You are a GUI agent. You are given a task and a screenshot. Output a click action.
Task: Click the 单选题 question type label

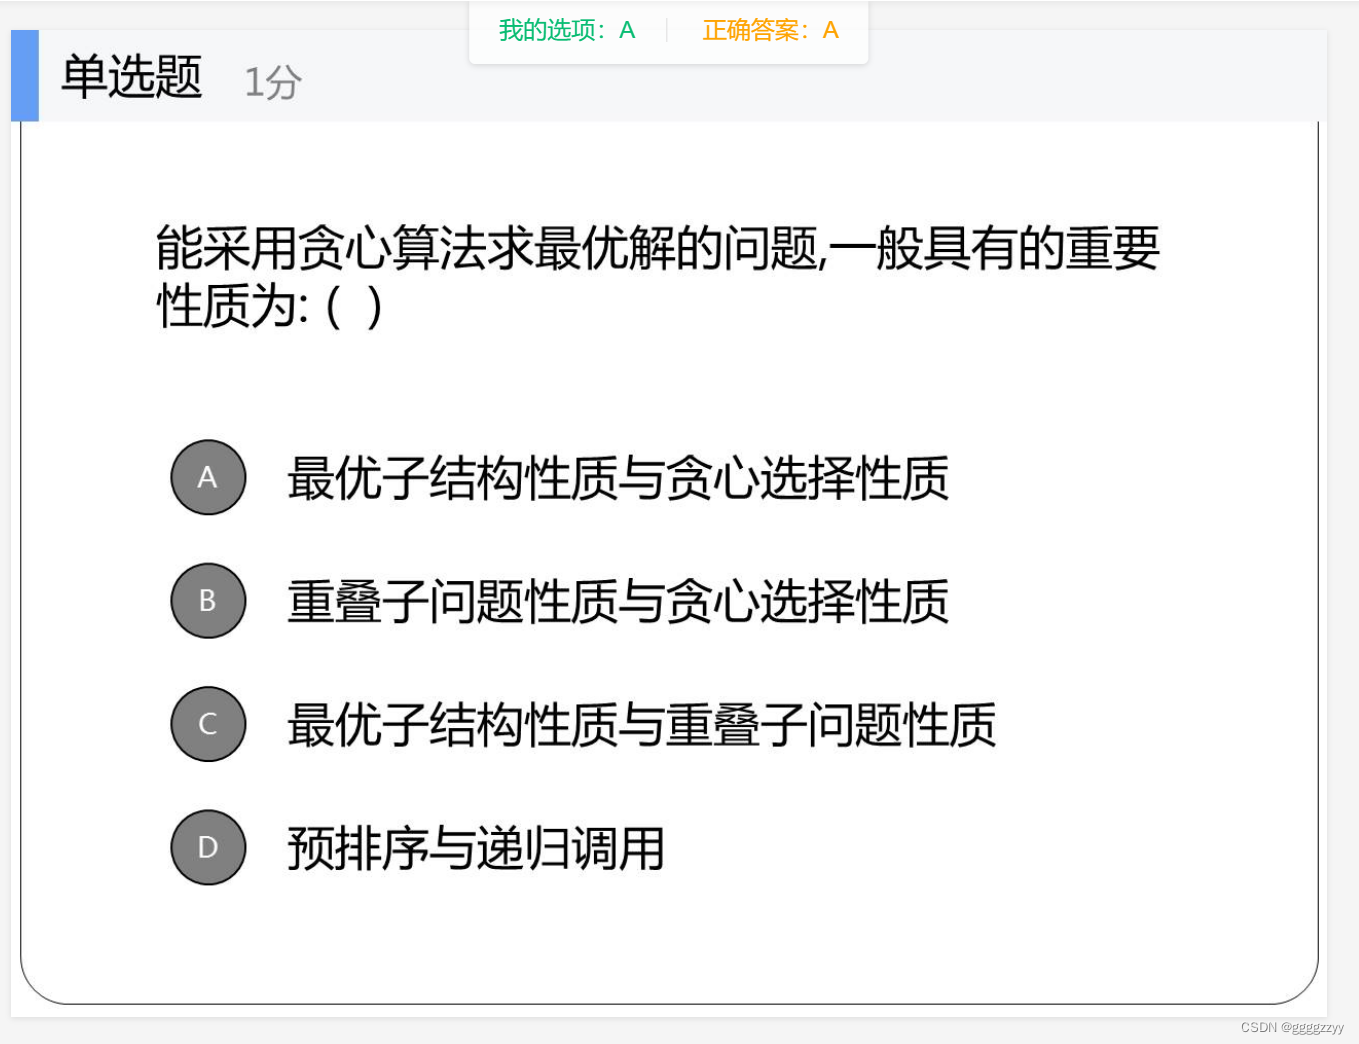[129, 75]
